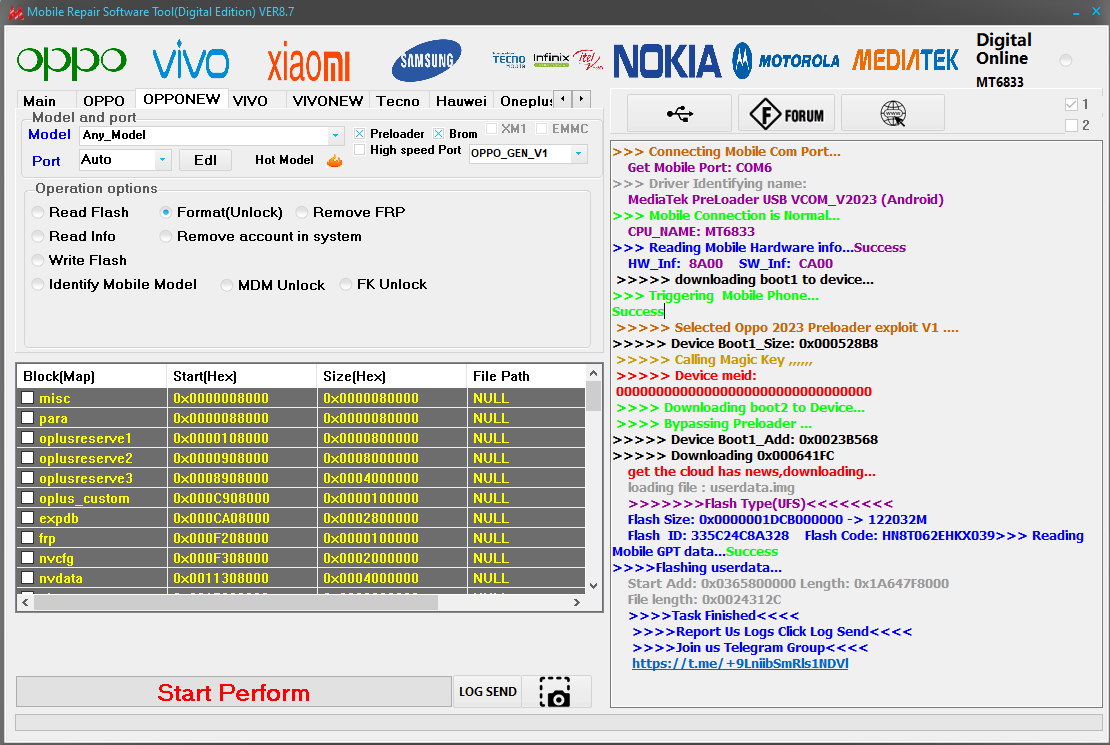Open the Telegram group link
The image size is (1110, 745).
click(x=740, y=664)
